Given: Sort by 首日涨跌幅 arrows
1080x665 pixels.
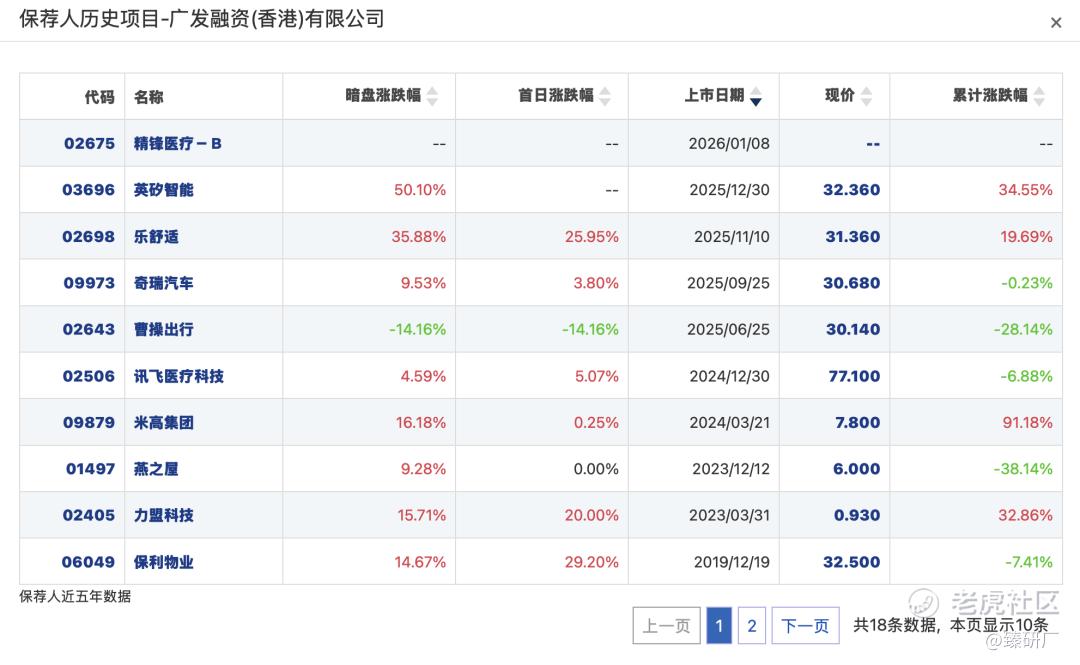Looking at the screenshot, I should tap(605, 96).
